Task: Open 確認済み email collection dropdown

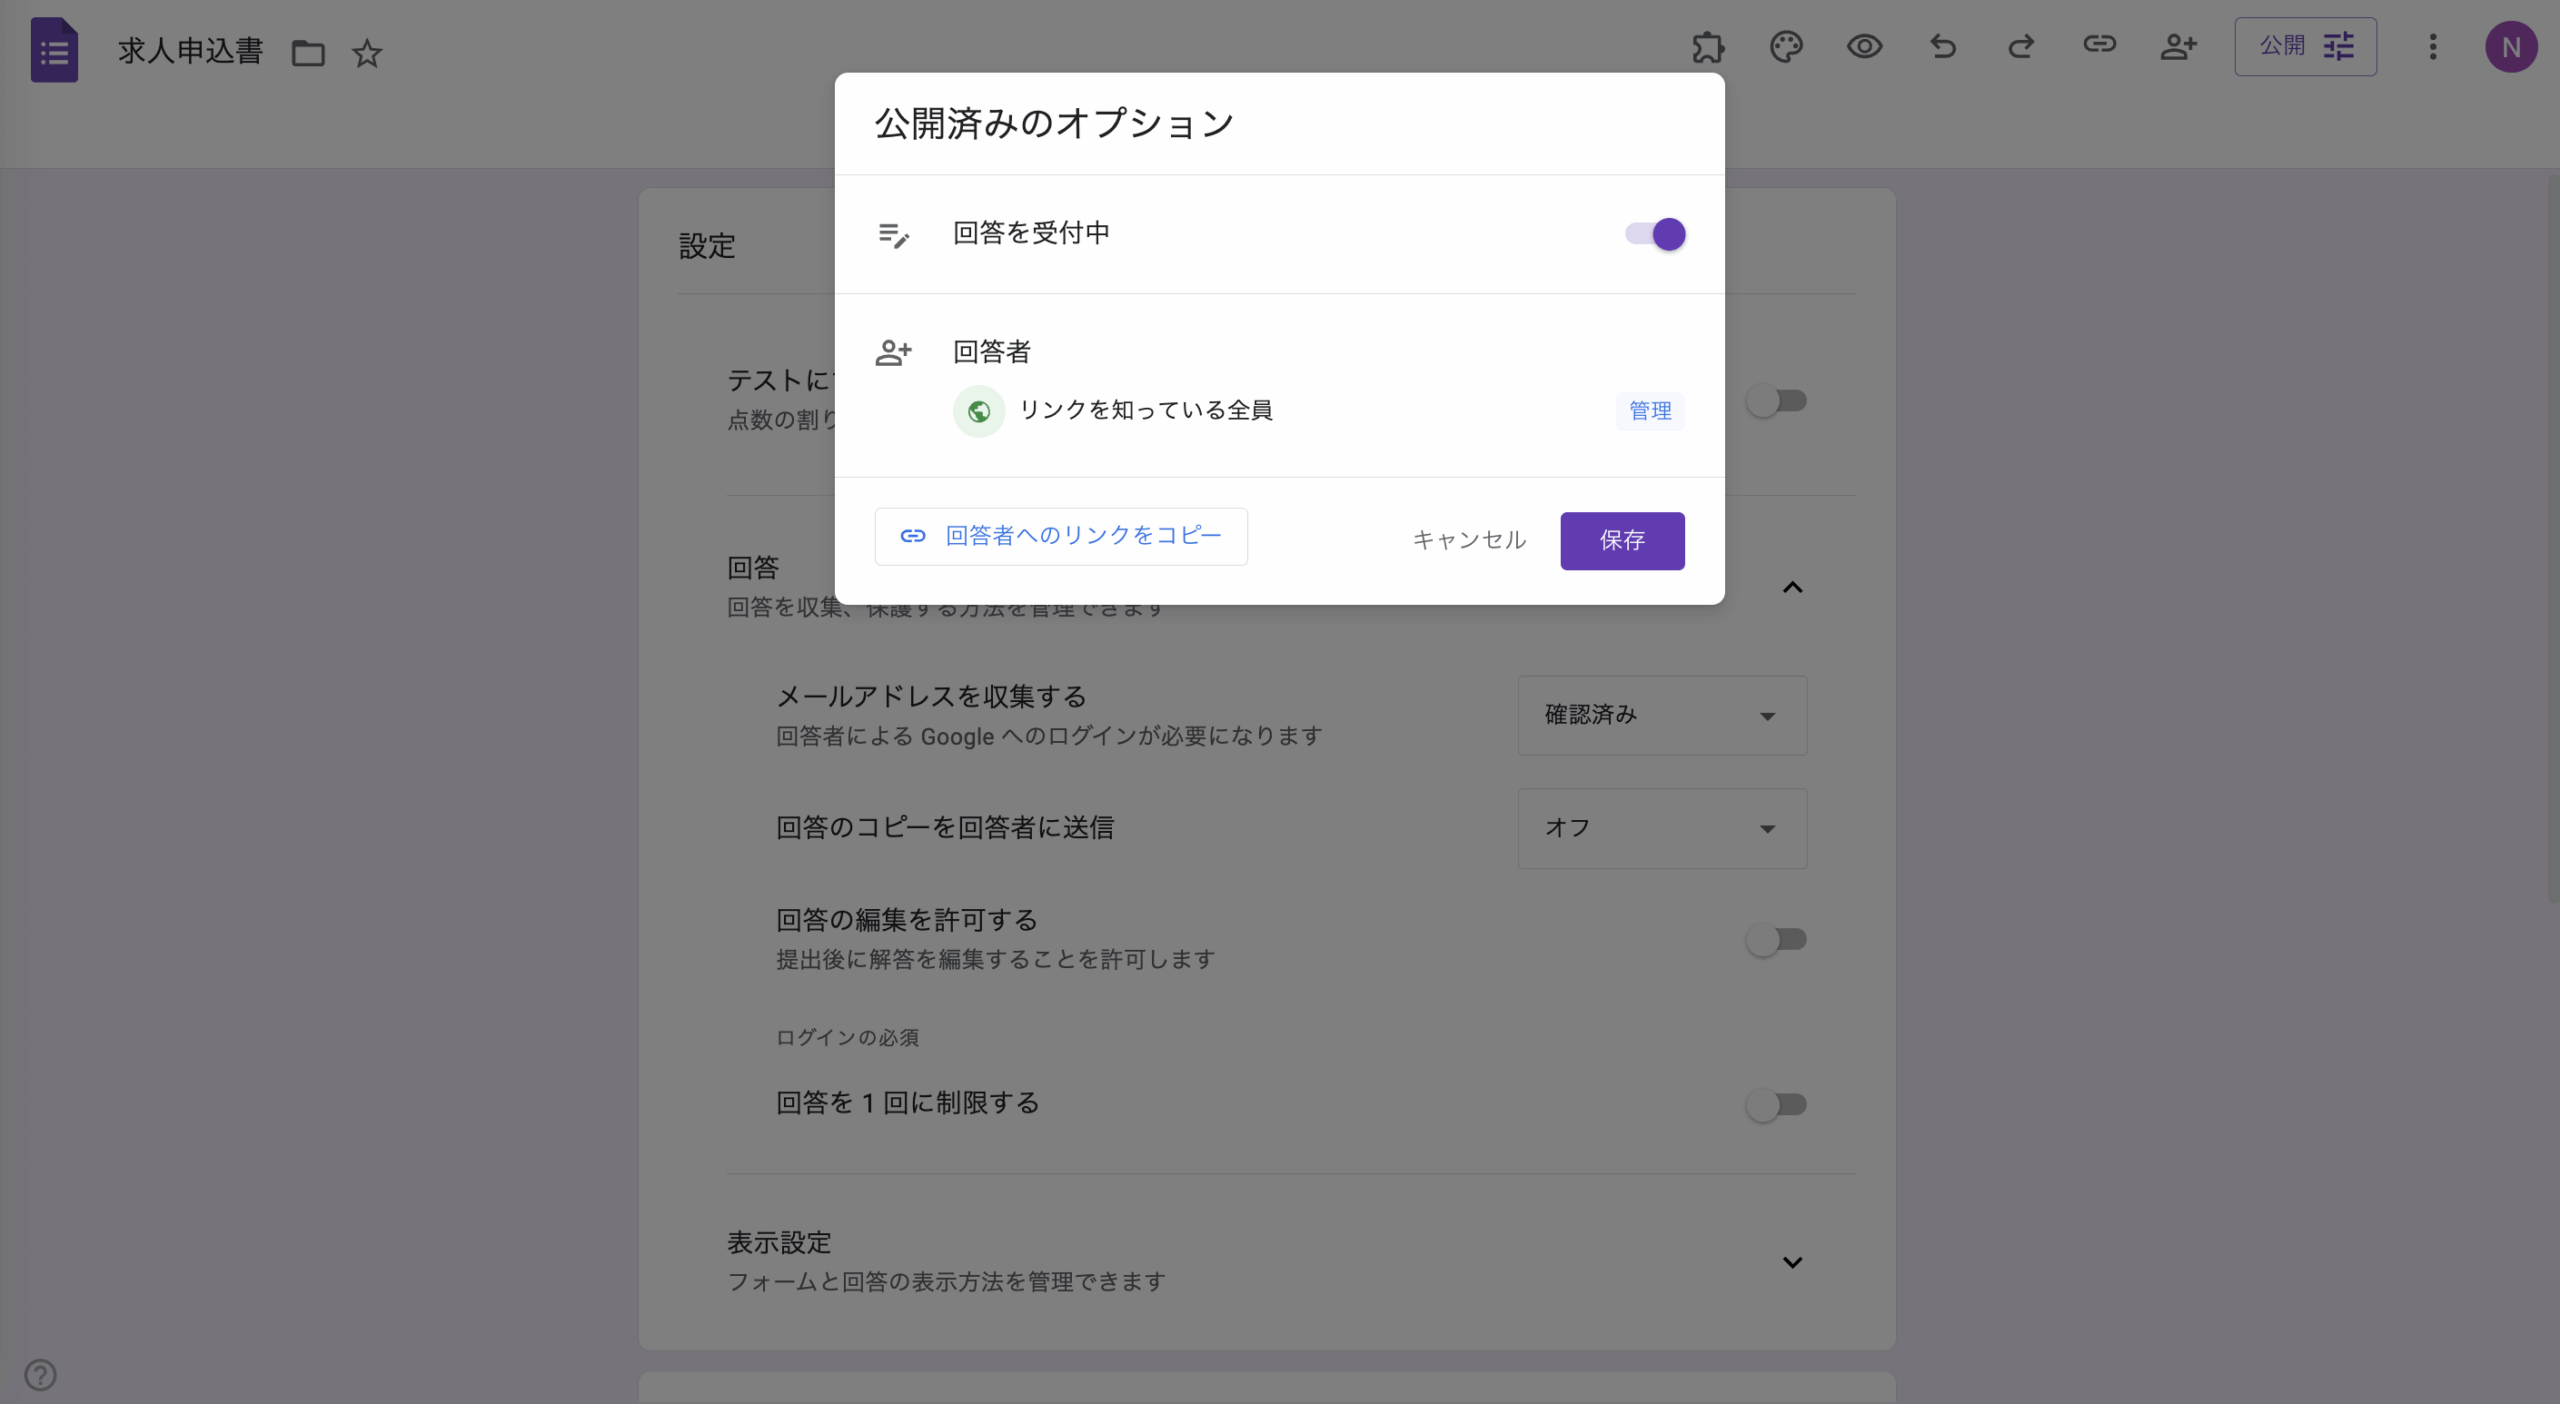Action: [1662, 716]
